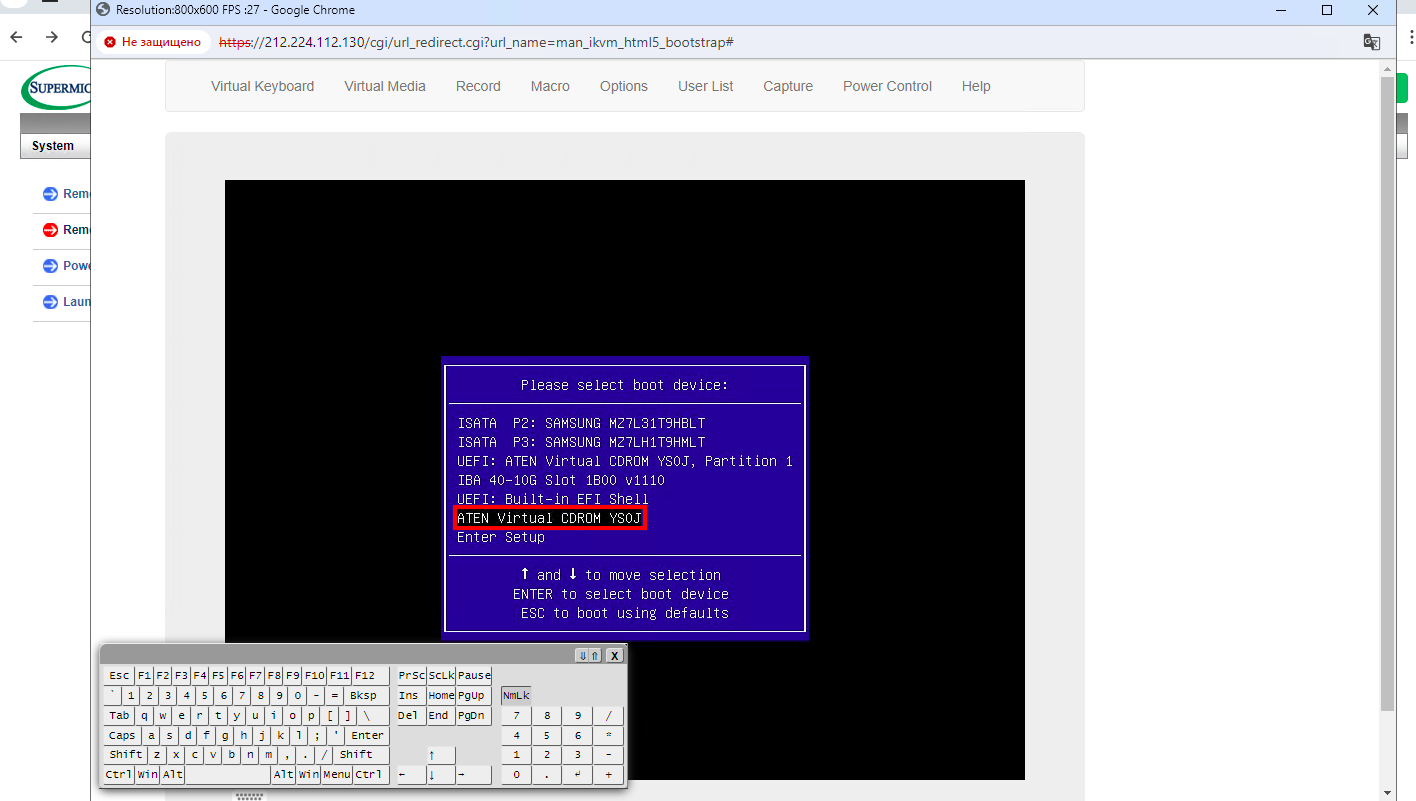Viewport: 1416px width, 801px height.
Task: Click 'IBA 40-10G Slot 1B00 v1110' entry
Action: [x=561, y=480]
